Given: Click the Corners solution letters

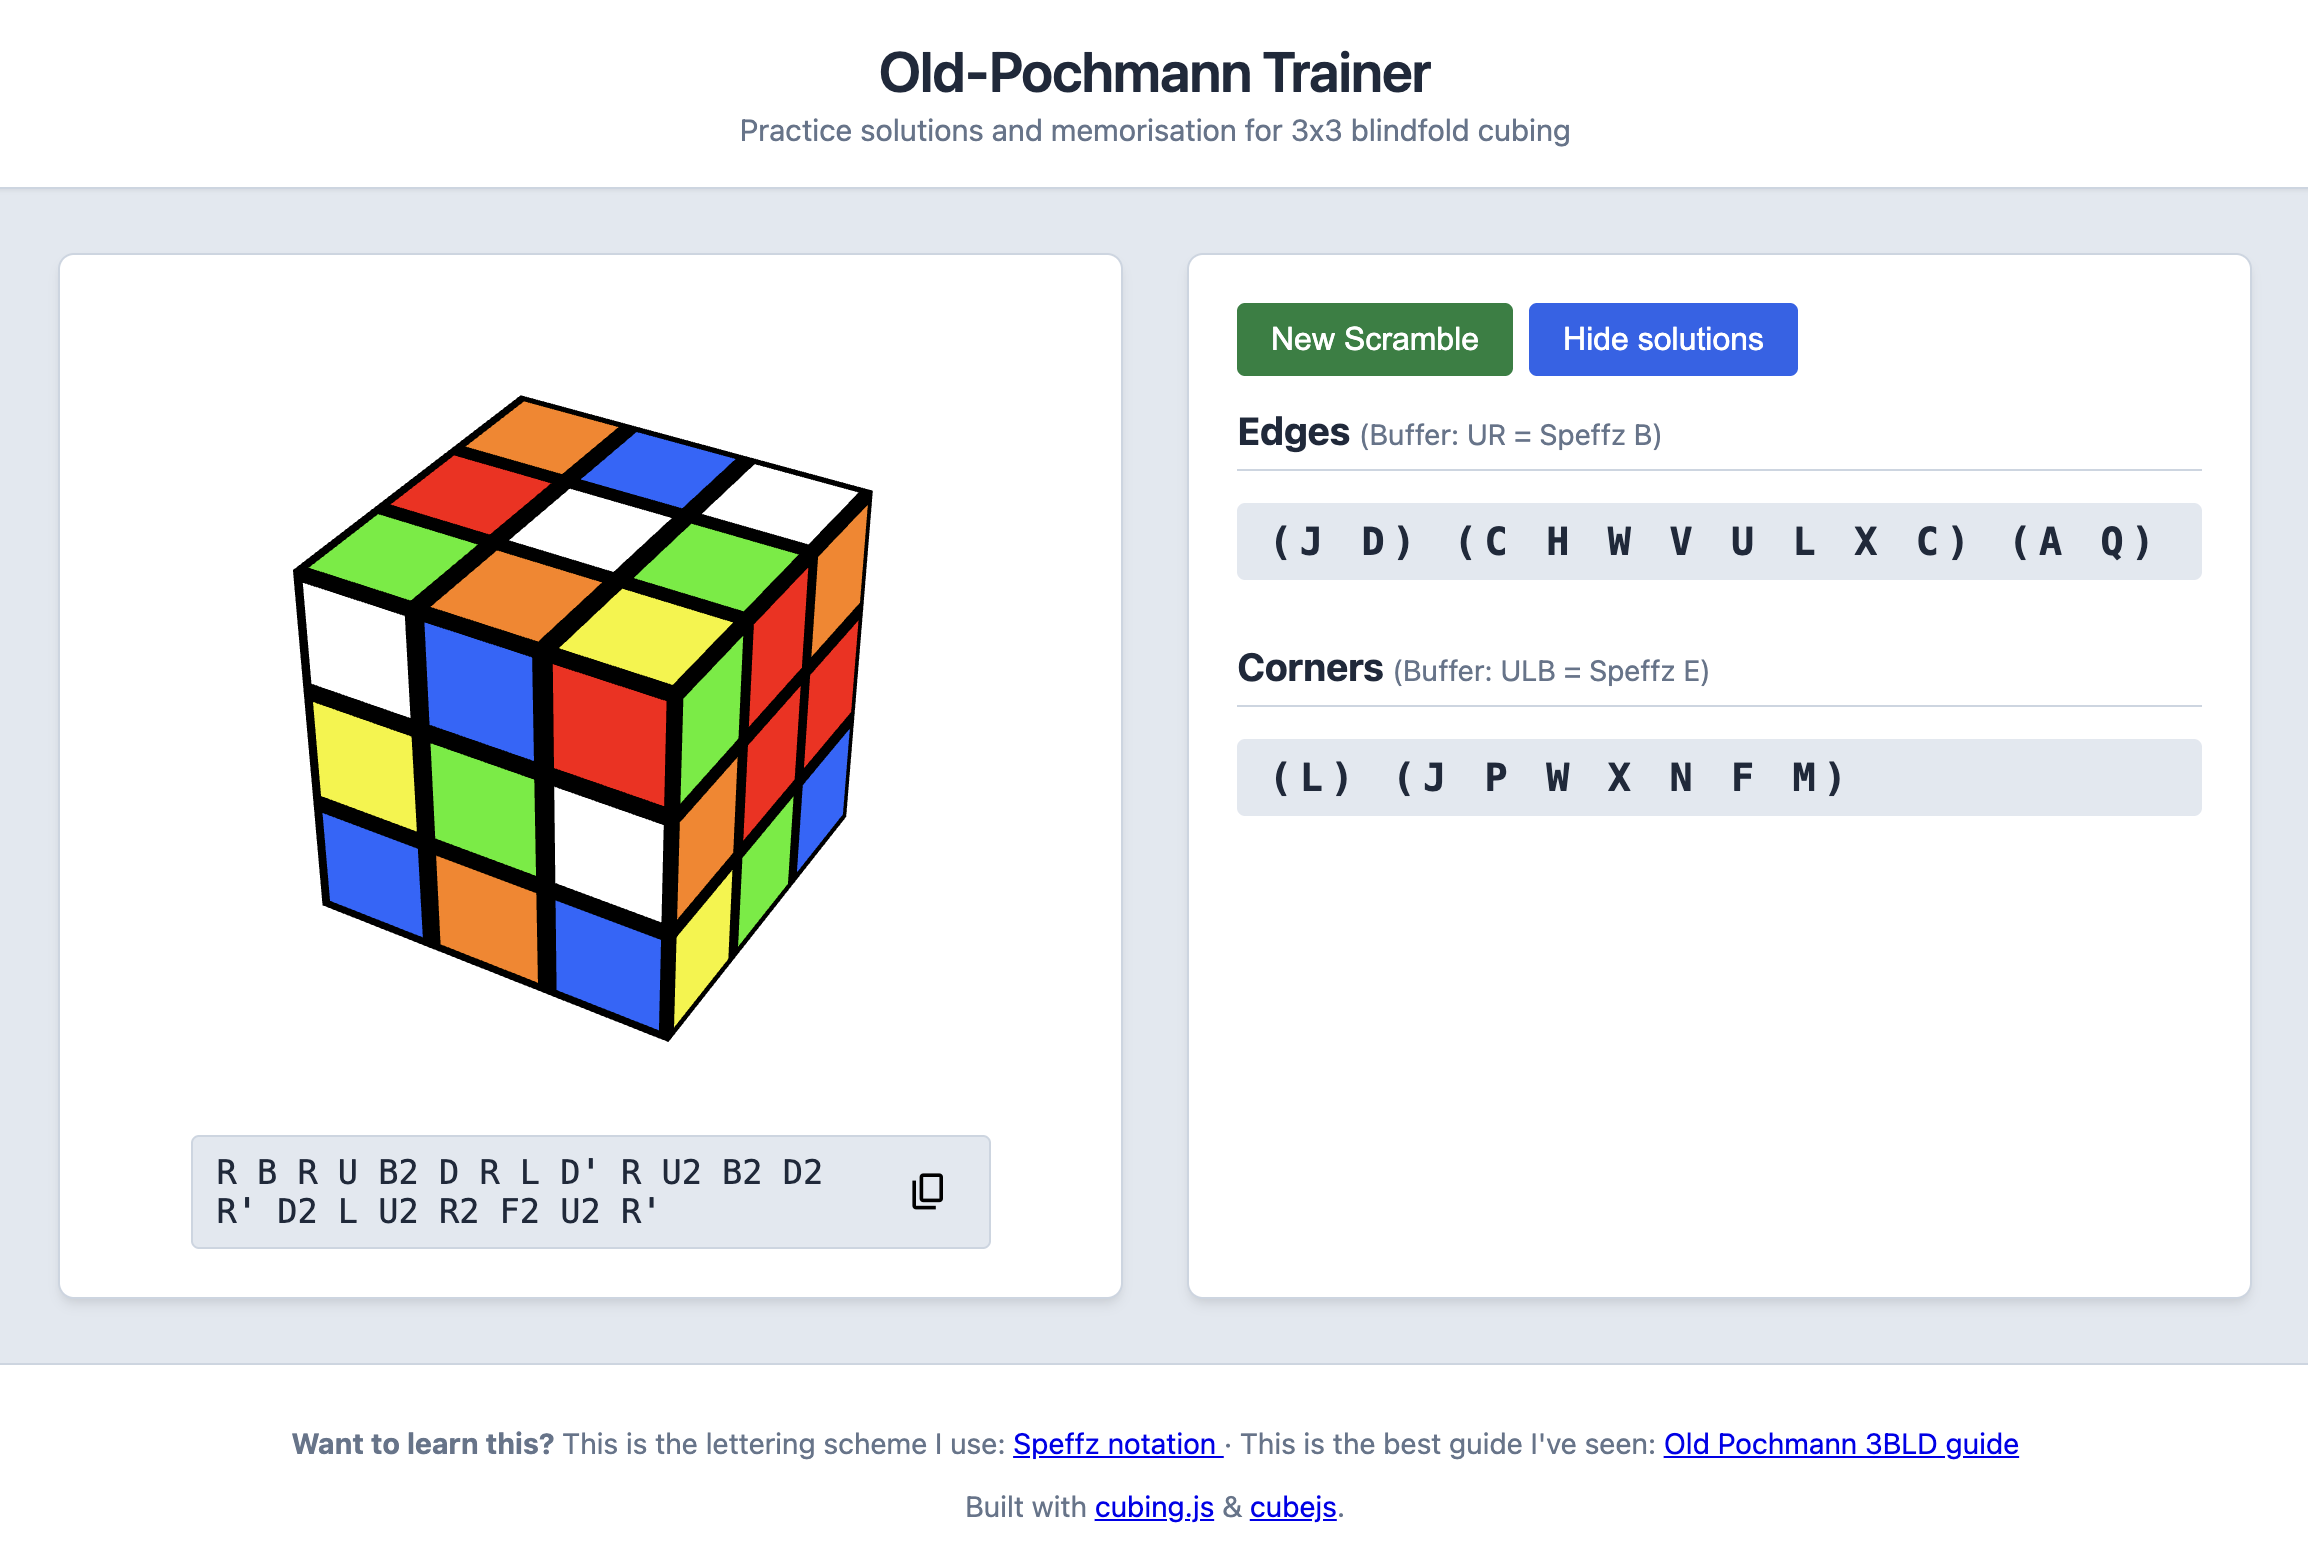Looking at the screenshot, I should point(1555,777).
